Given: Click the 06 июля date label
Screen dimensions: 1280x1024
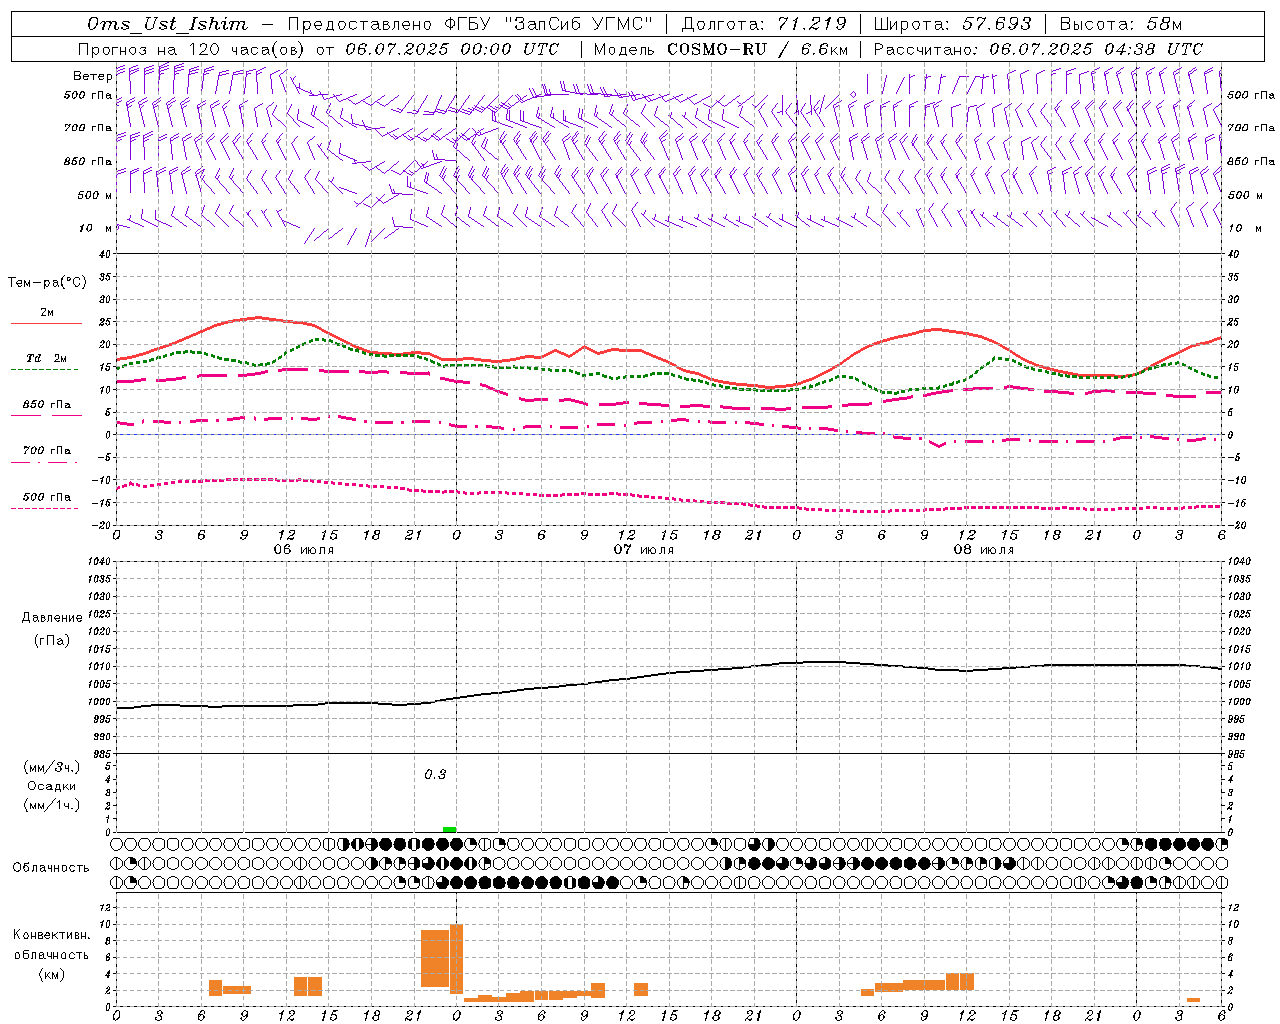Looking at the screenshot, I should pos(304,550).
